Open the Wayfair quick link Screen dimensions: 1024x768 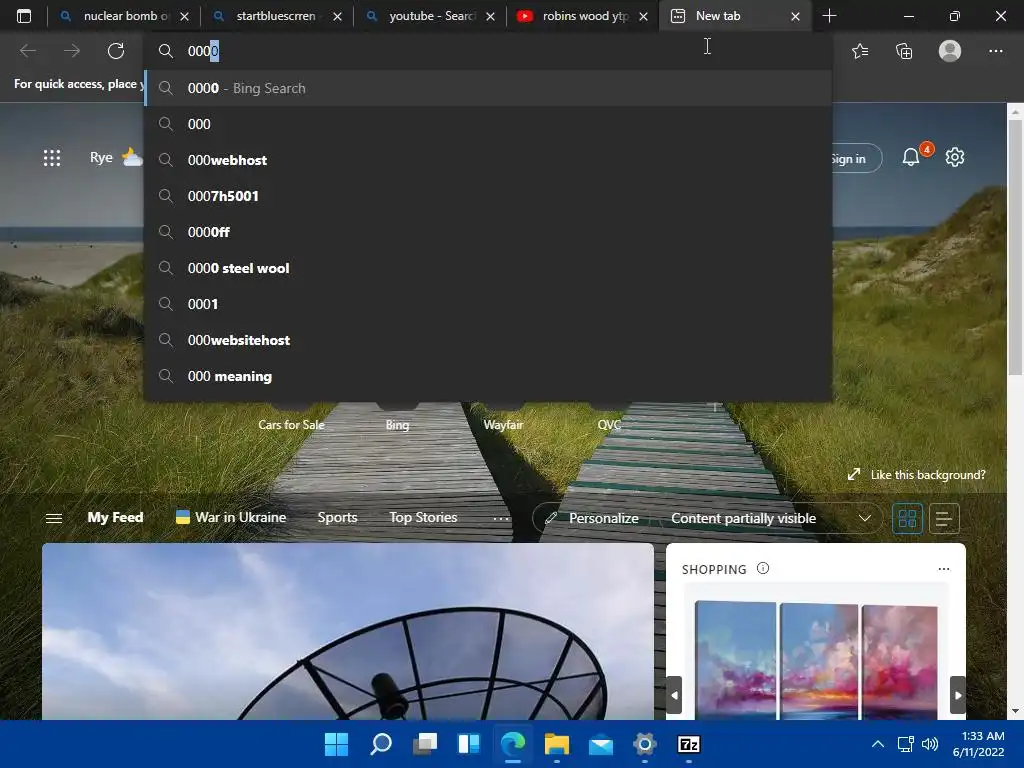pyautogui.click(x=504, y=424)
